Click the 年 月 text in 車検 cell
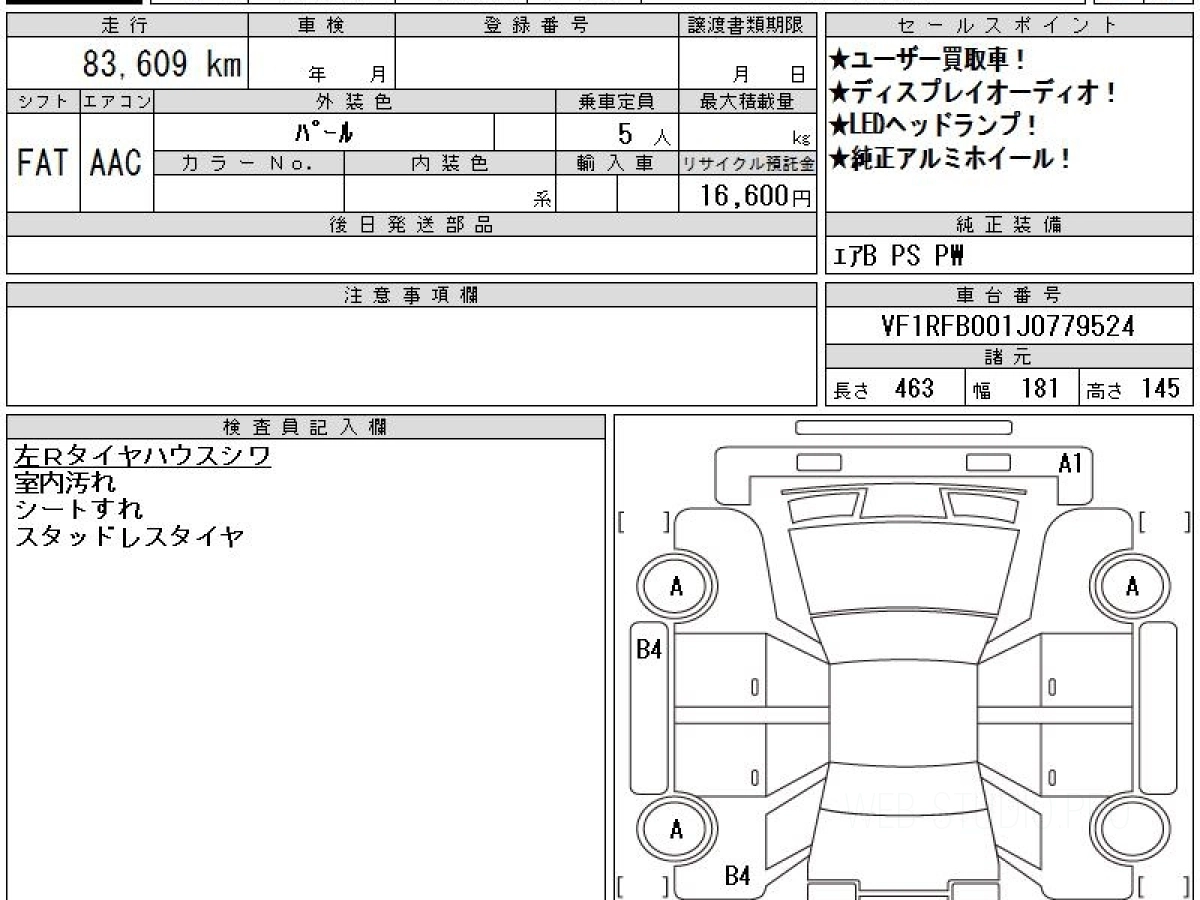 (348, 74)
